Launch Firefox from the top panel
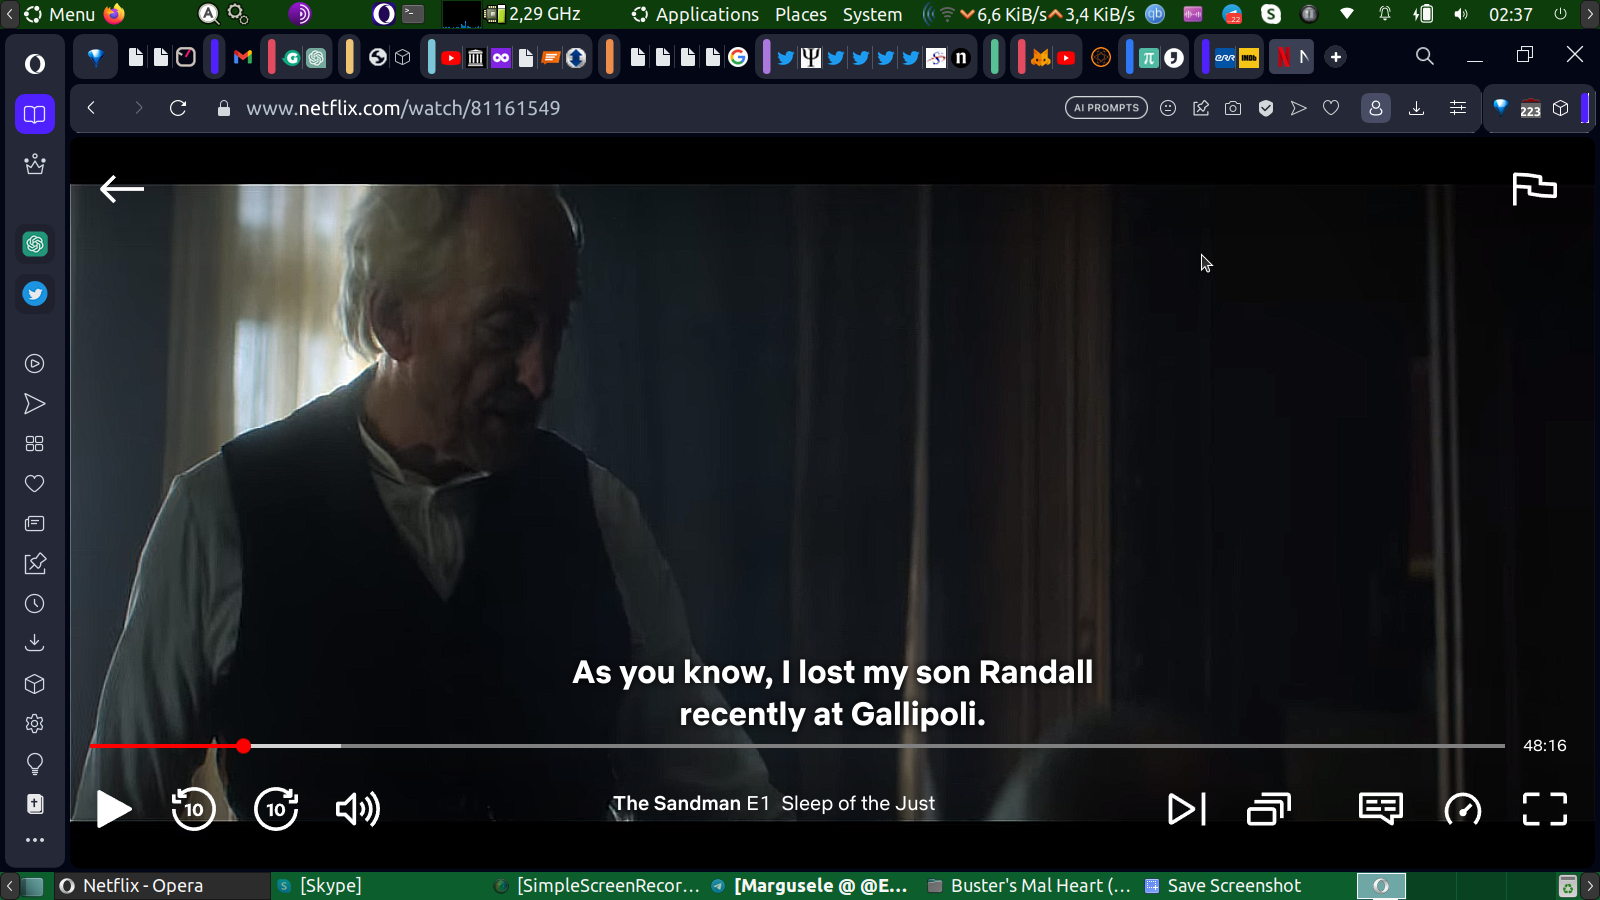 115,14
